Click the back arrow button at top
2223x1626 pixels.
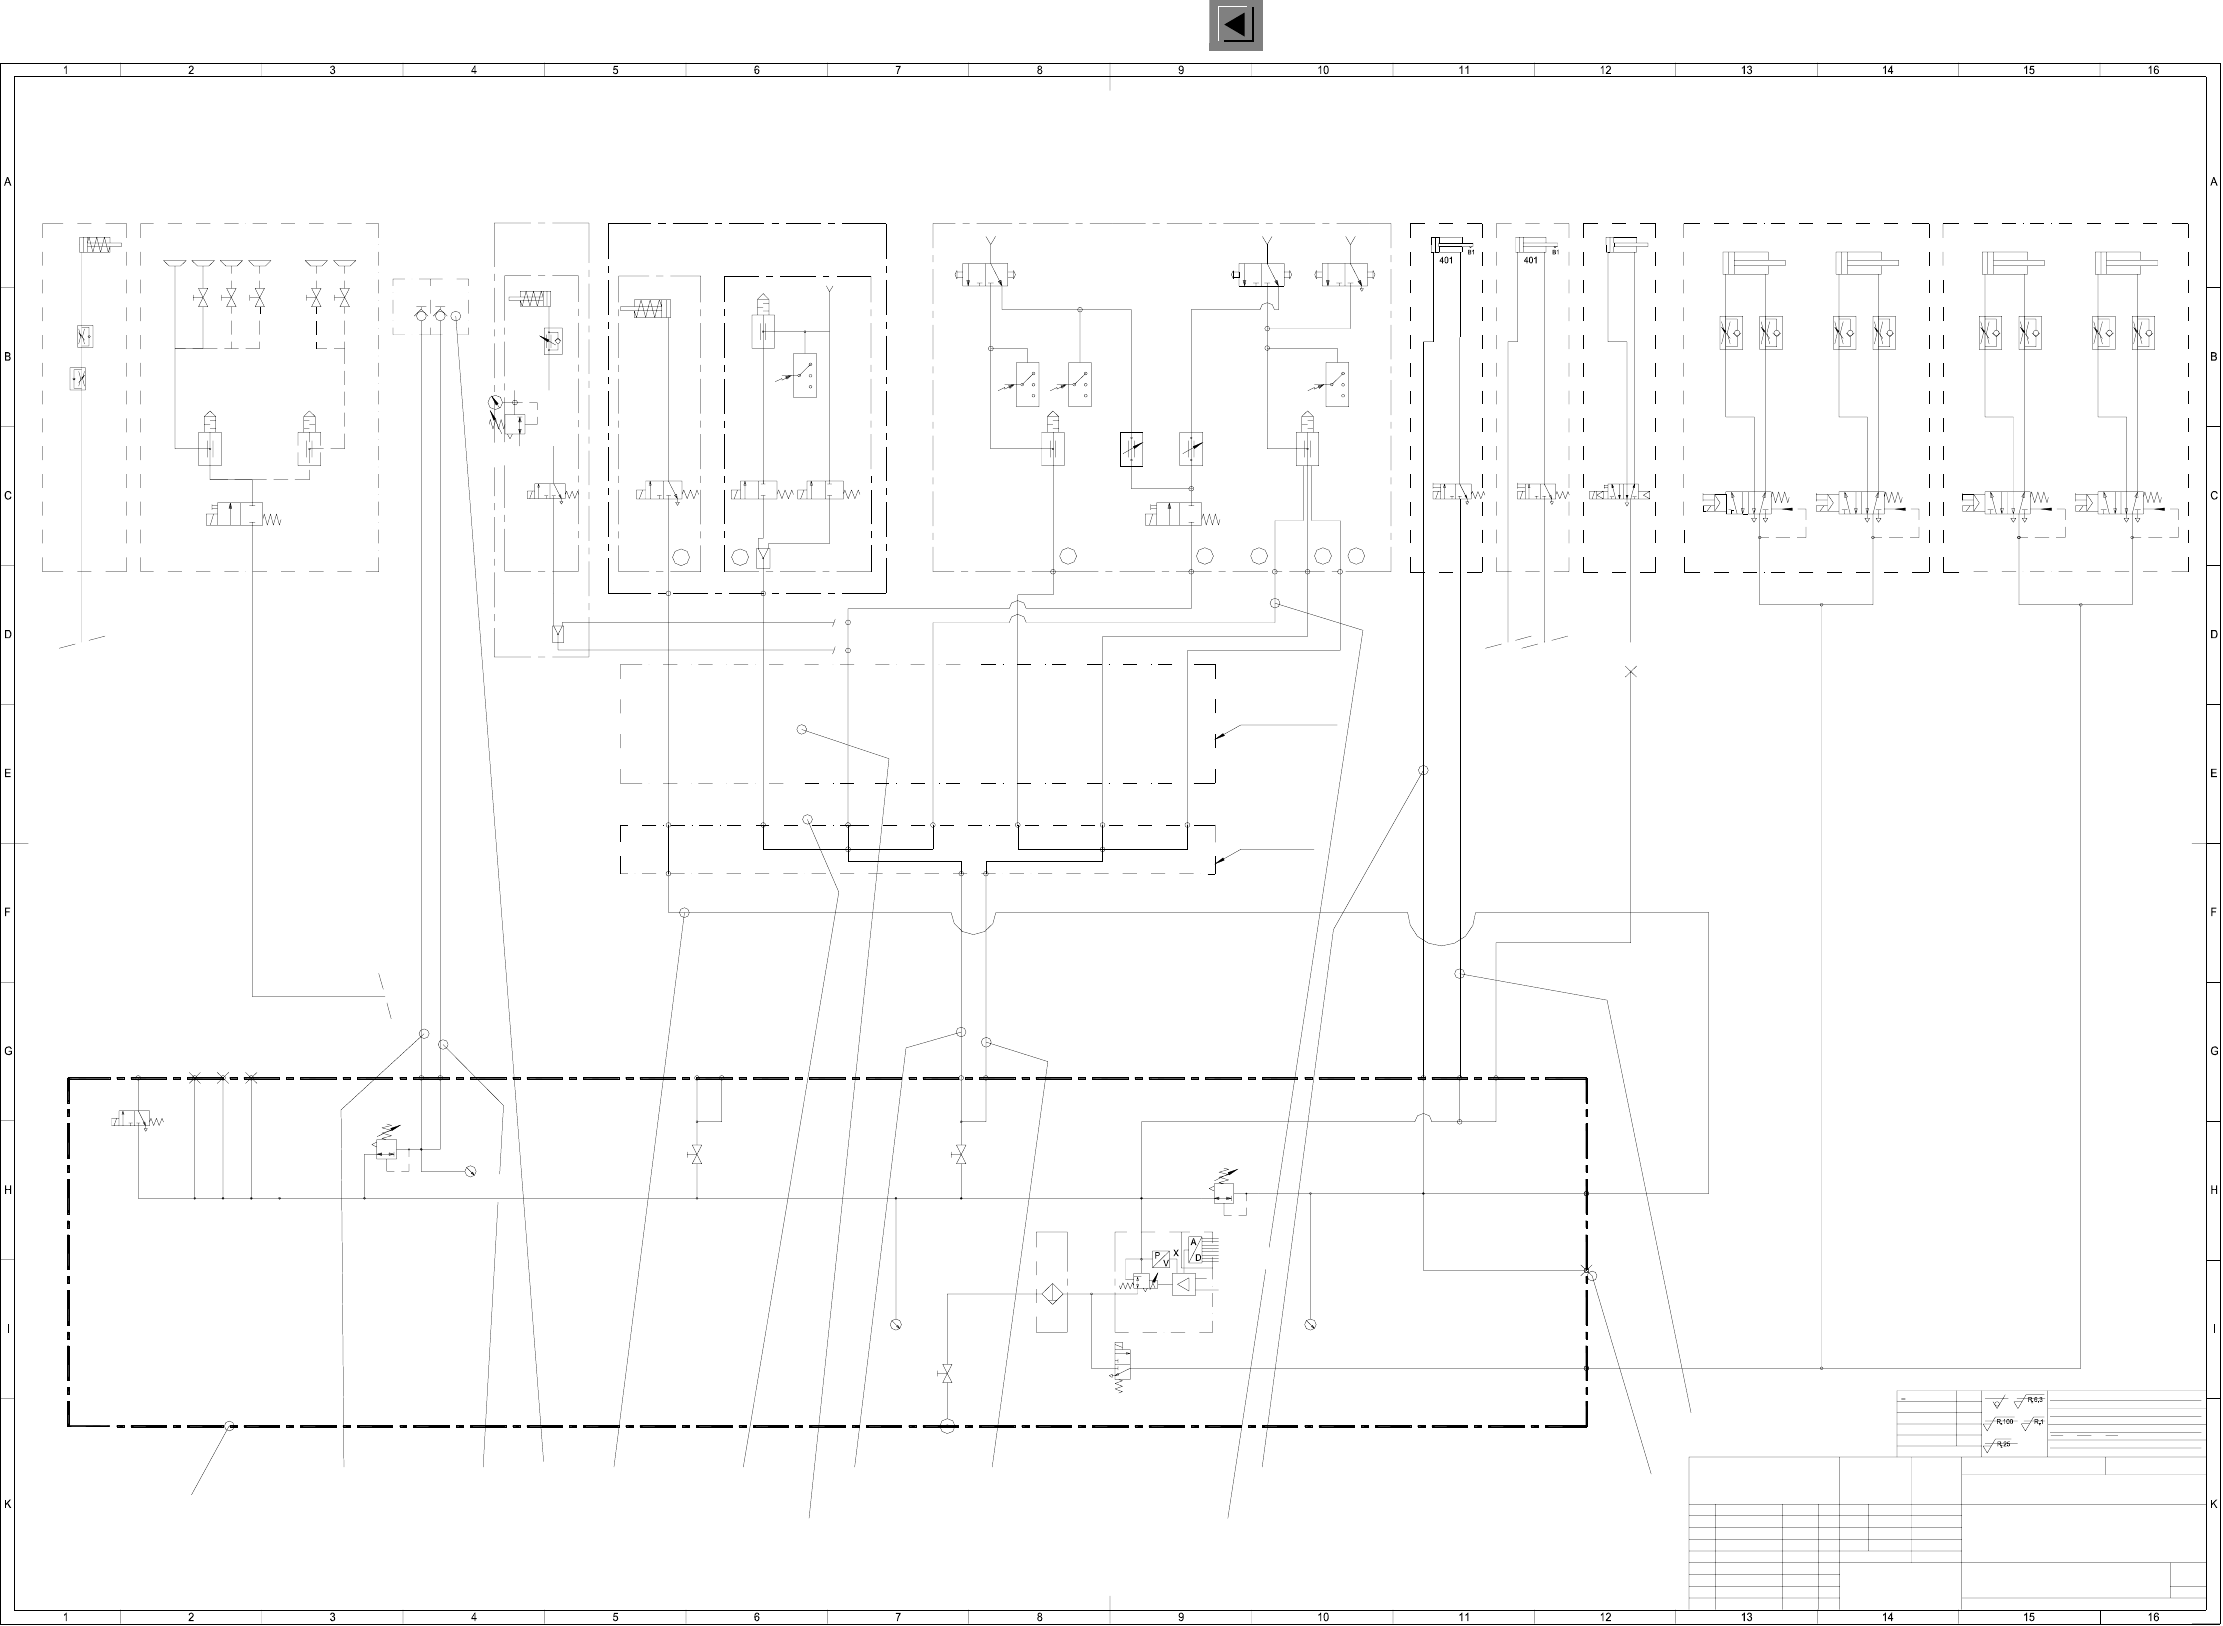click(1235, 25)
